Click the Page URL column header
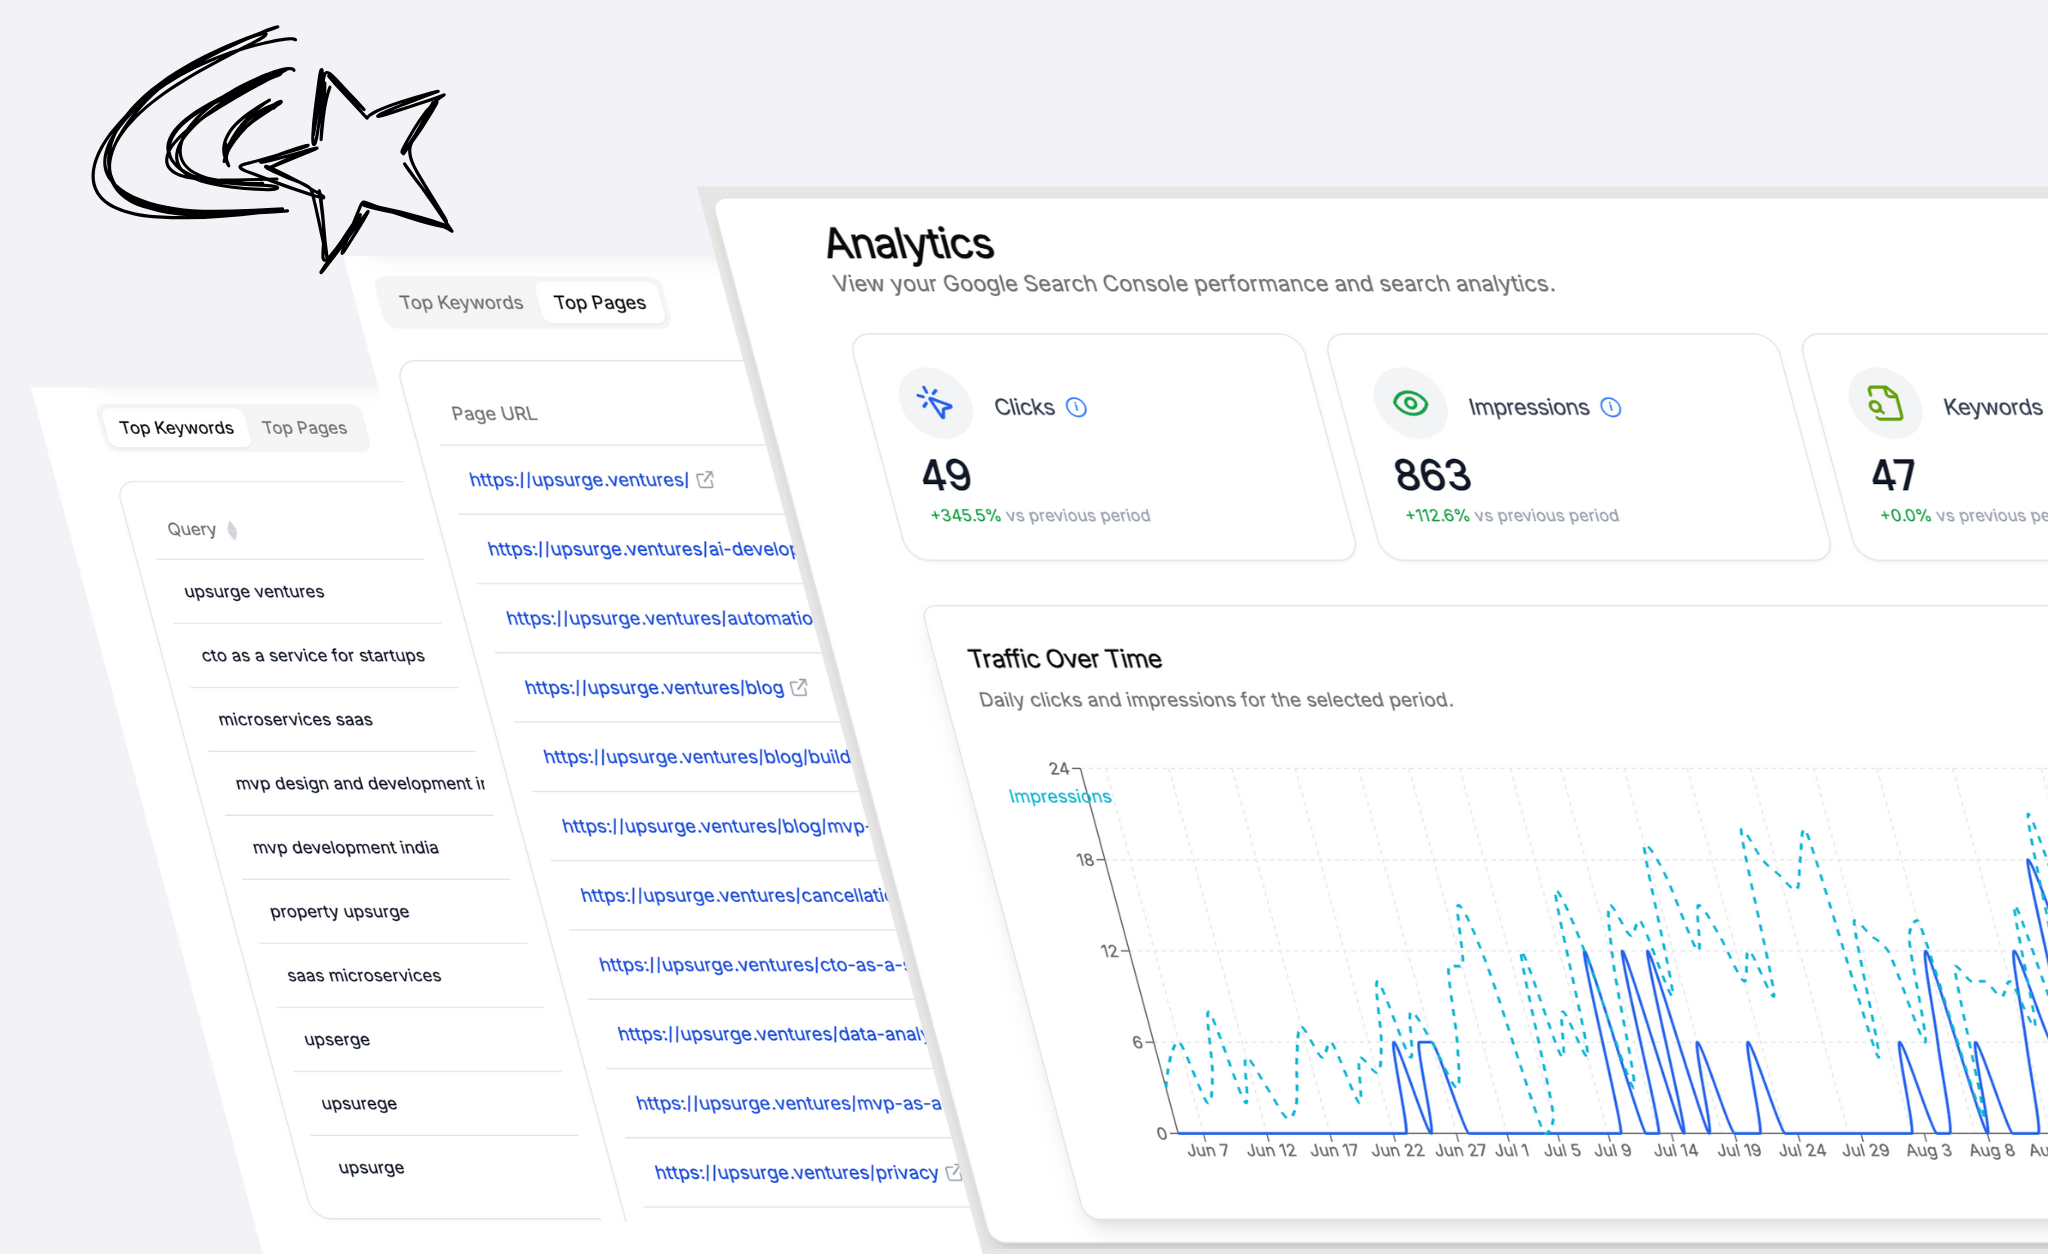Viewport: 2048px width, 1254px height. (494, 414)
